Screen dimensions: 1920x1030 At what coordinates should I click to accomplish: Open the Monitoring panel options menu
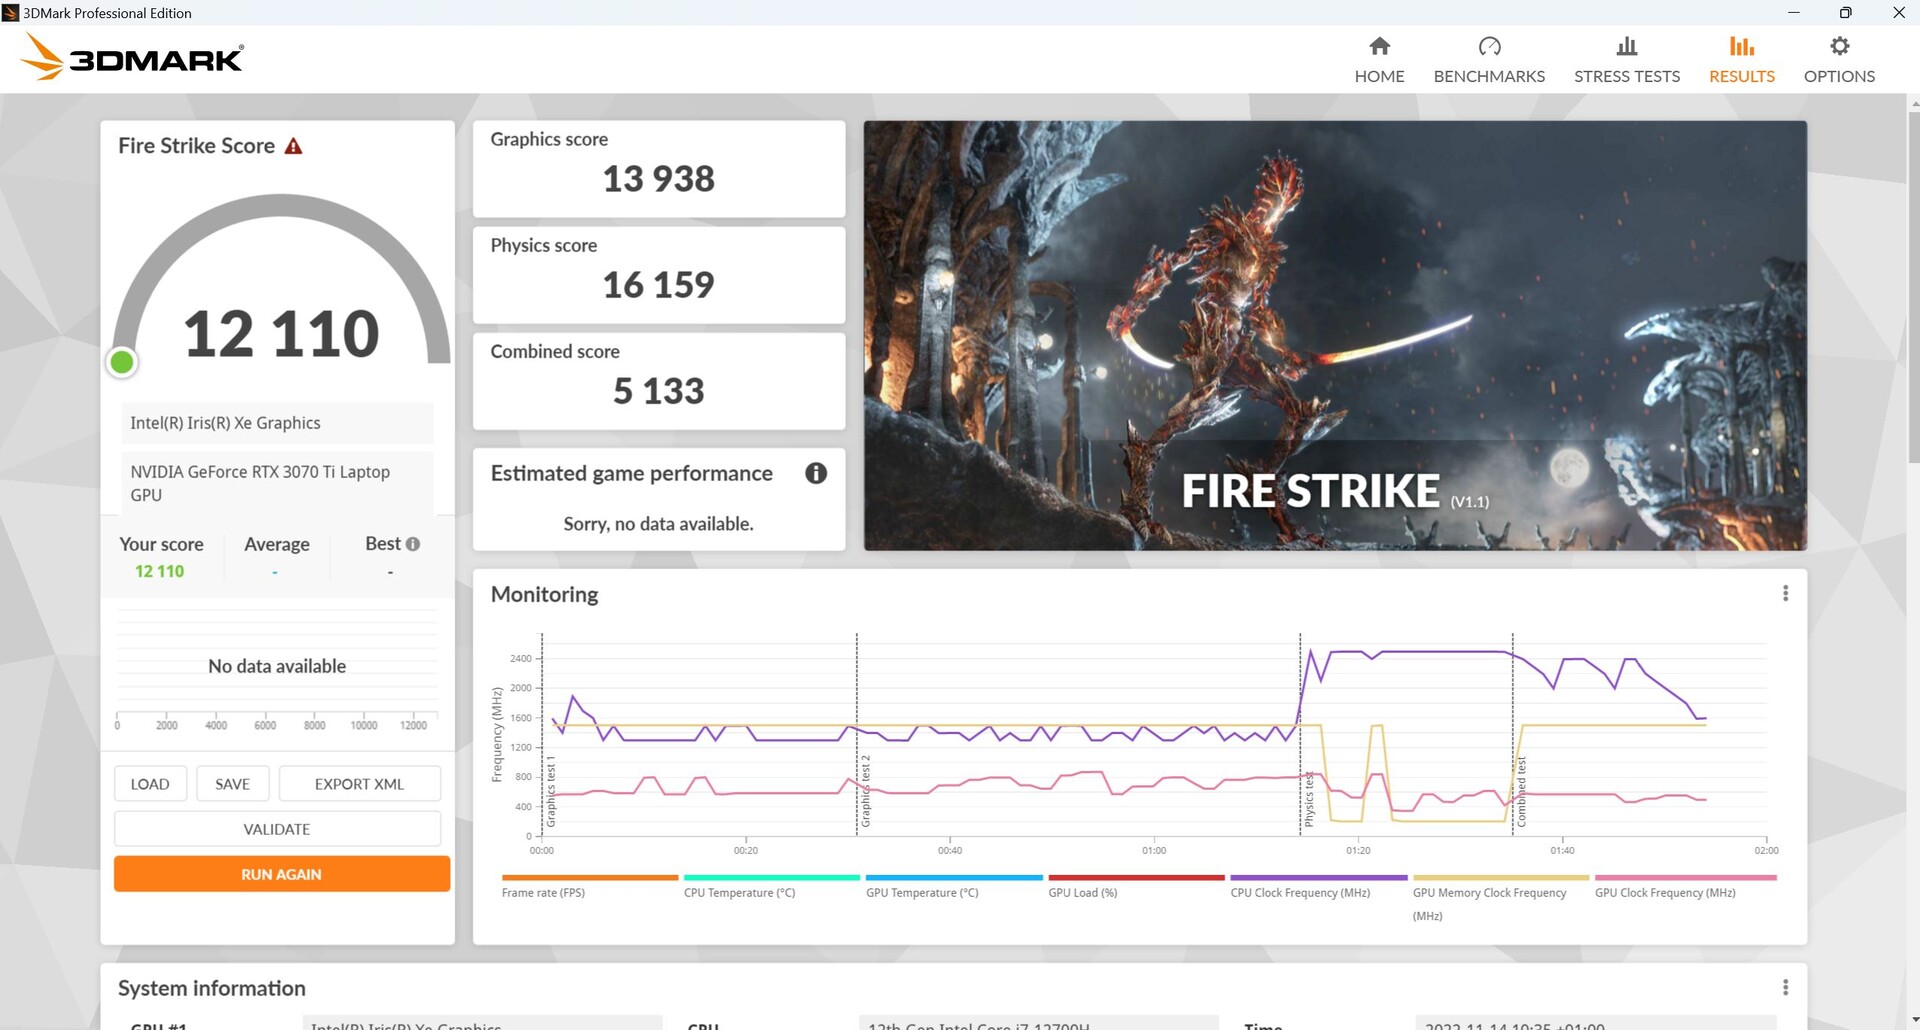(x=1784, y=593)
